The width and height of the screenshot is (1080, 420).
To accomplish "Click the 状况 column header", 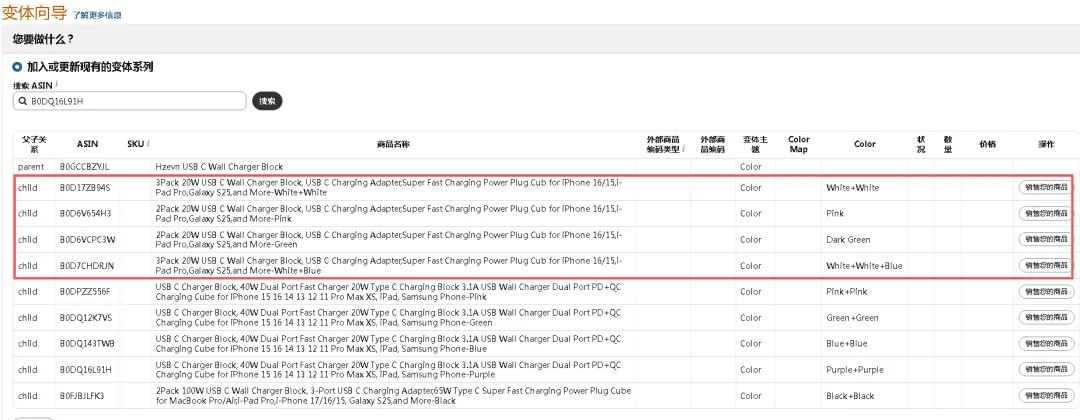I will [921, 144].
